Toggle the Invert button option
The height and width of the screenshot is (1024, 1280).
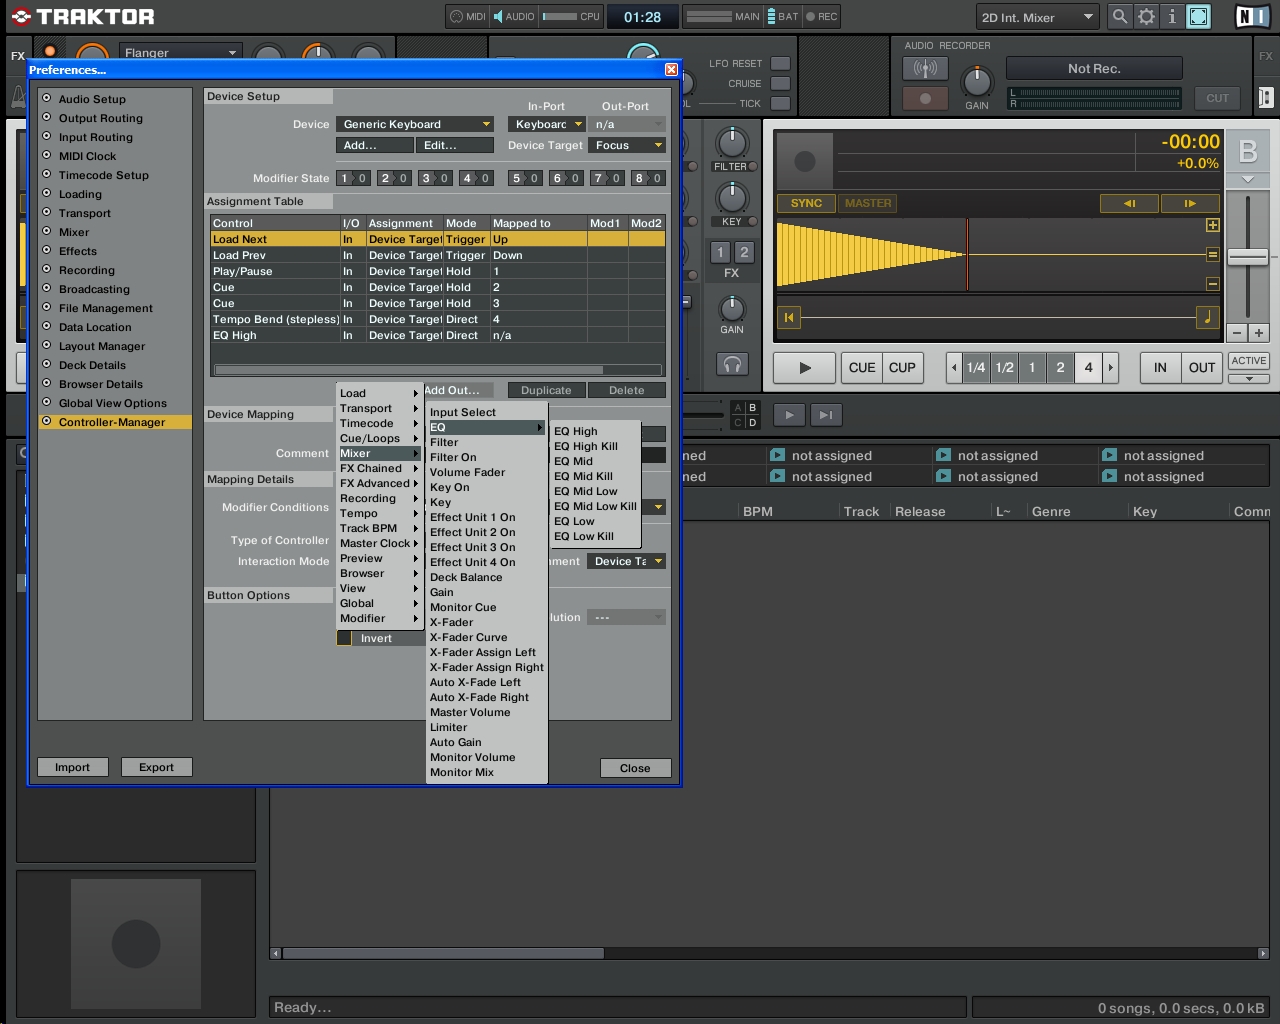point(344,638)
